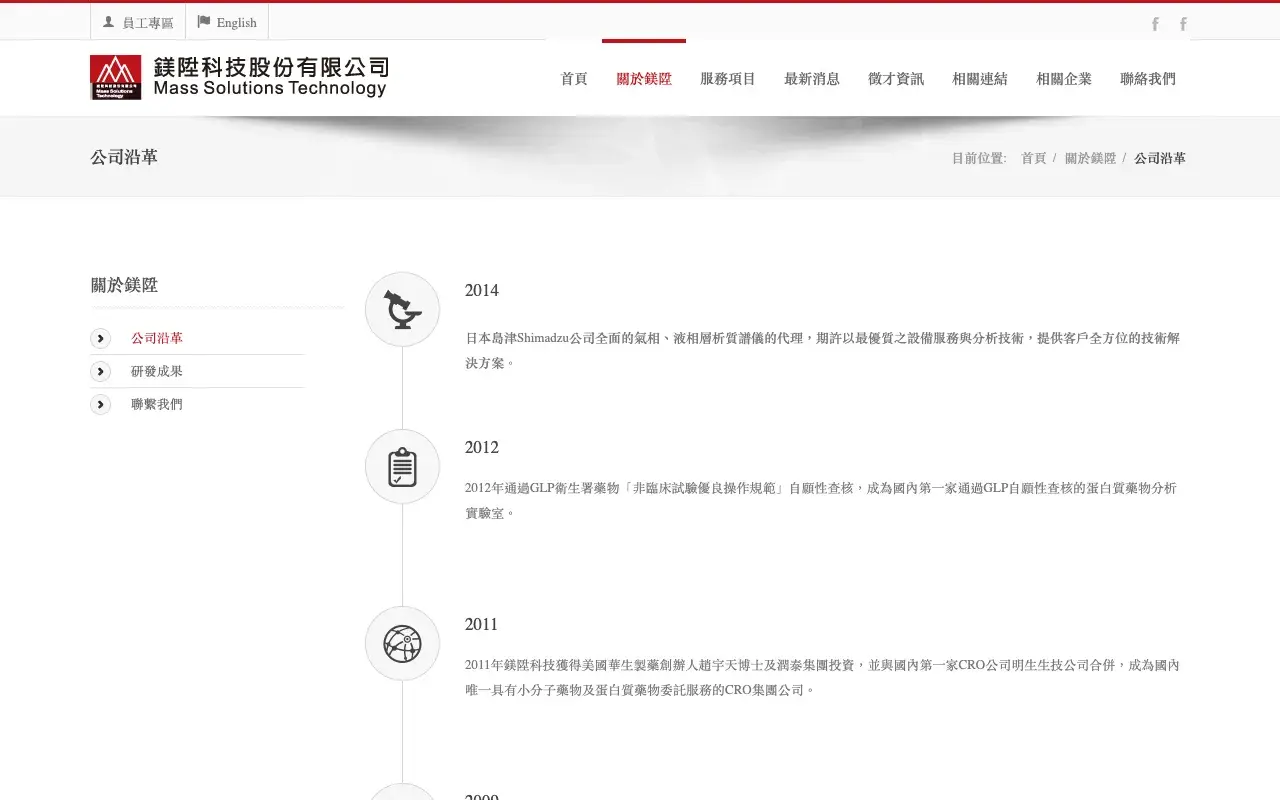
Task: Click the arrow bullet beside 研發成果
Action: click(100, 372)
